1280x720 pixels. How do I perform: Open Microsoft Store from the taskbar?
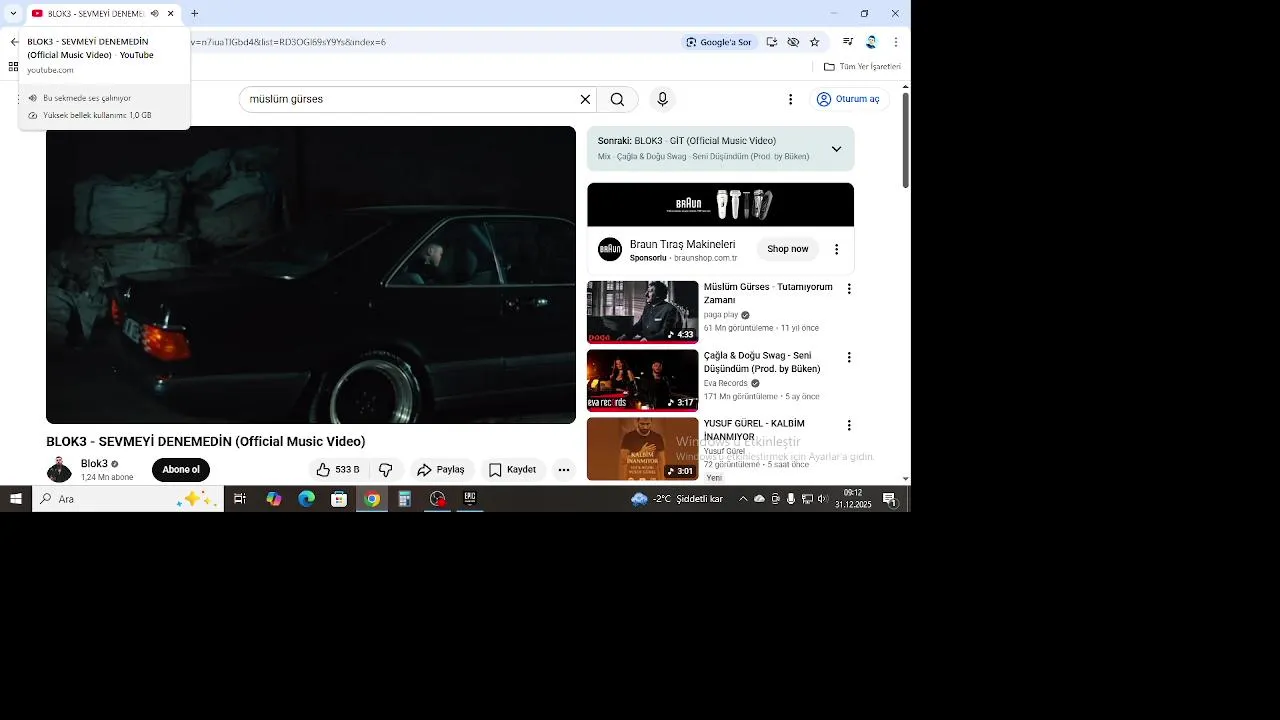pos(339,499)
